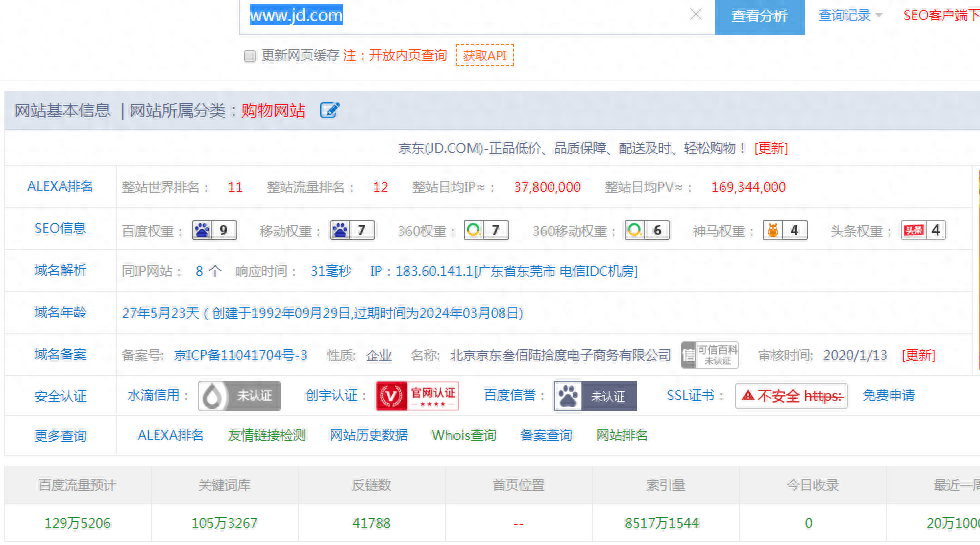Open the 网站历史数据 link
The height and width of the screenshot is (545, 980).
click(369, 435)
